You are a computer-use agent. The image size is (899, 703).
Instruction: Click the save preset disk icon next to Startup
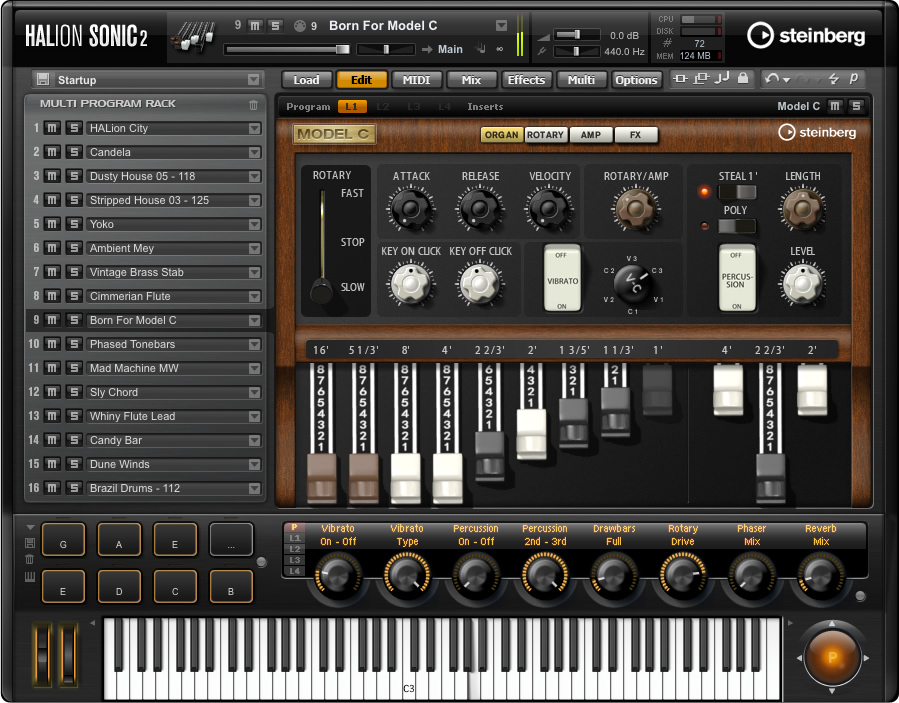coord(43,79)
